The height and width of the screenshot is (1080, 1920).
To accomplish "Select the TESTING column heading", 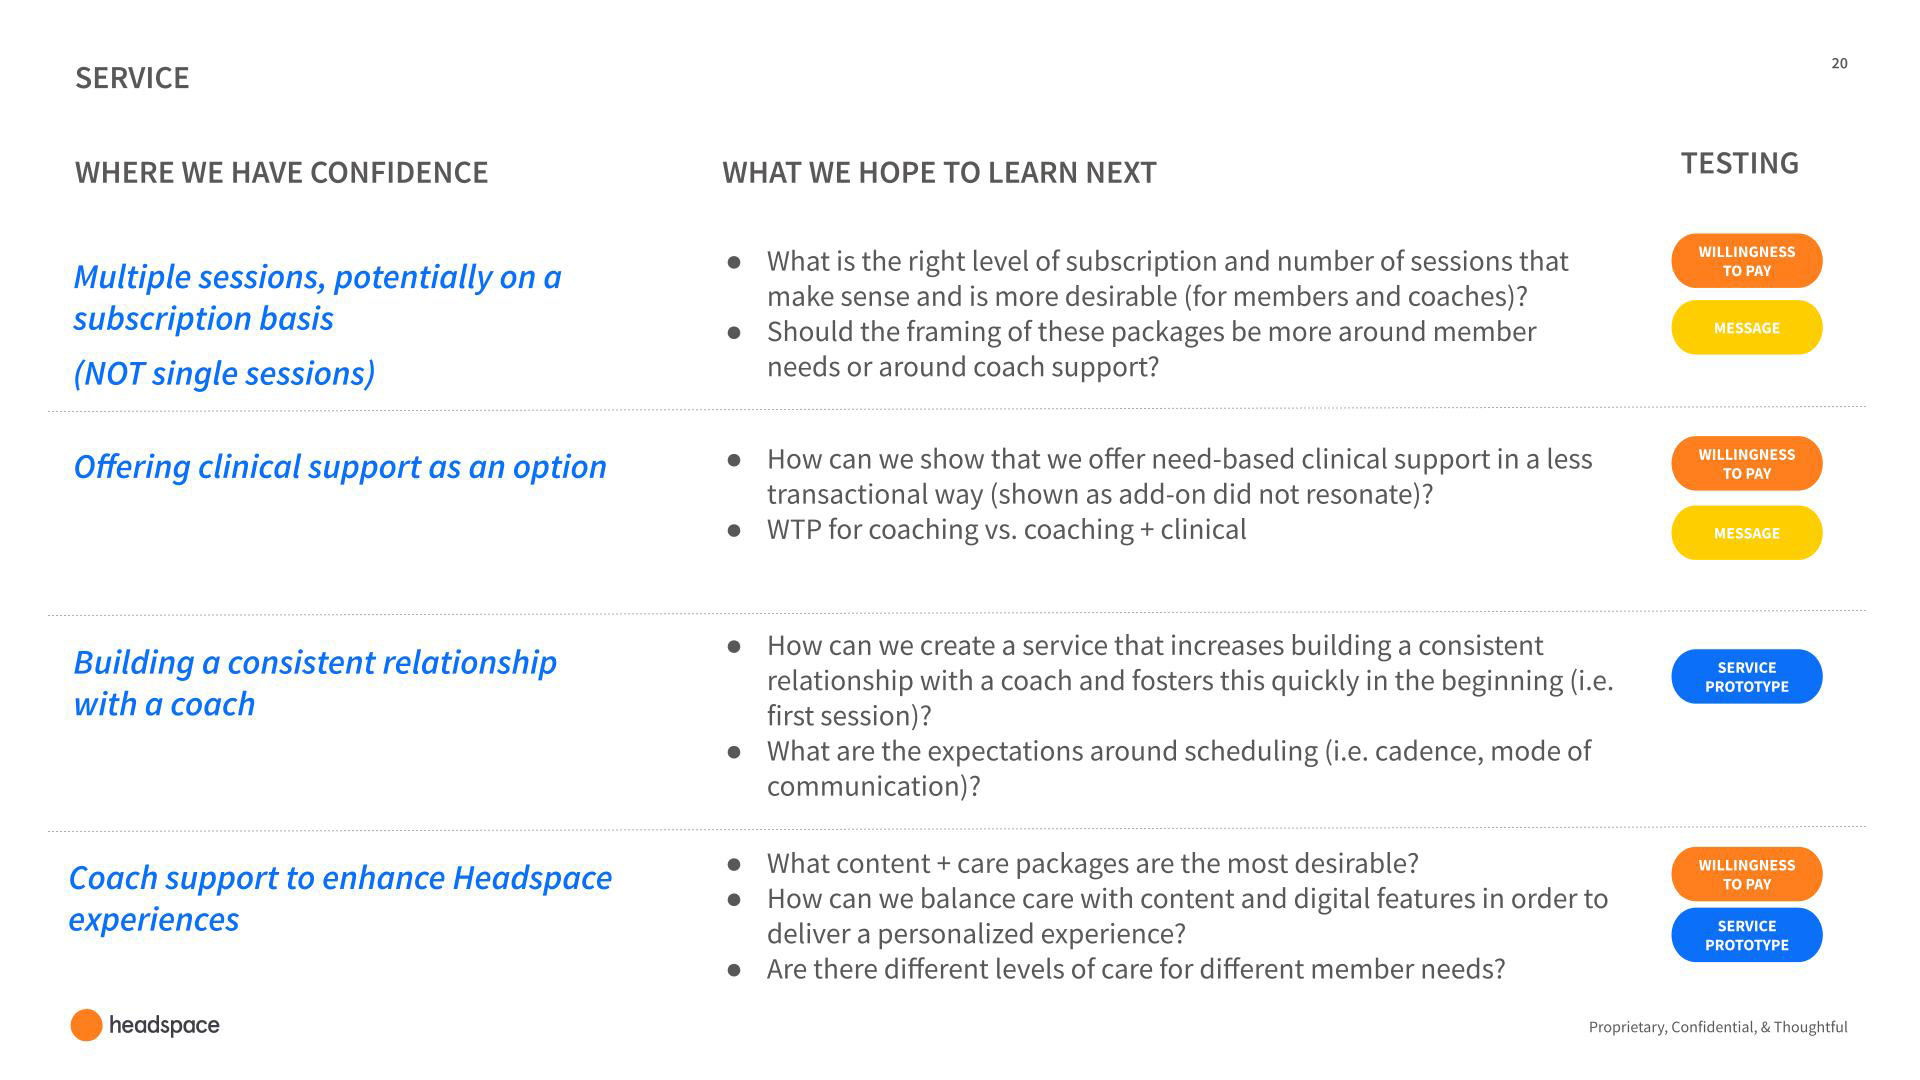I will (1739, 163).
